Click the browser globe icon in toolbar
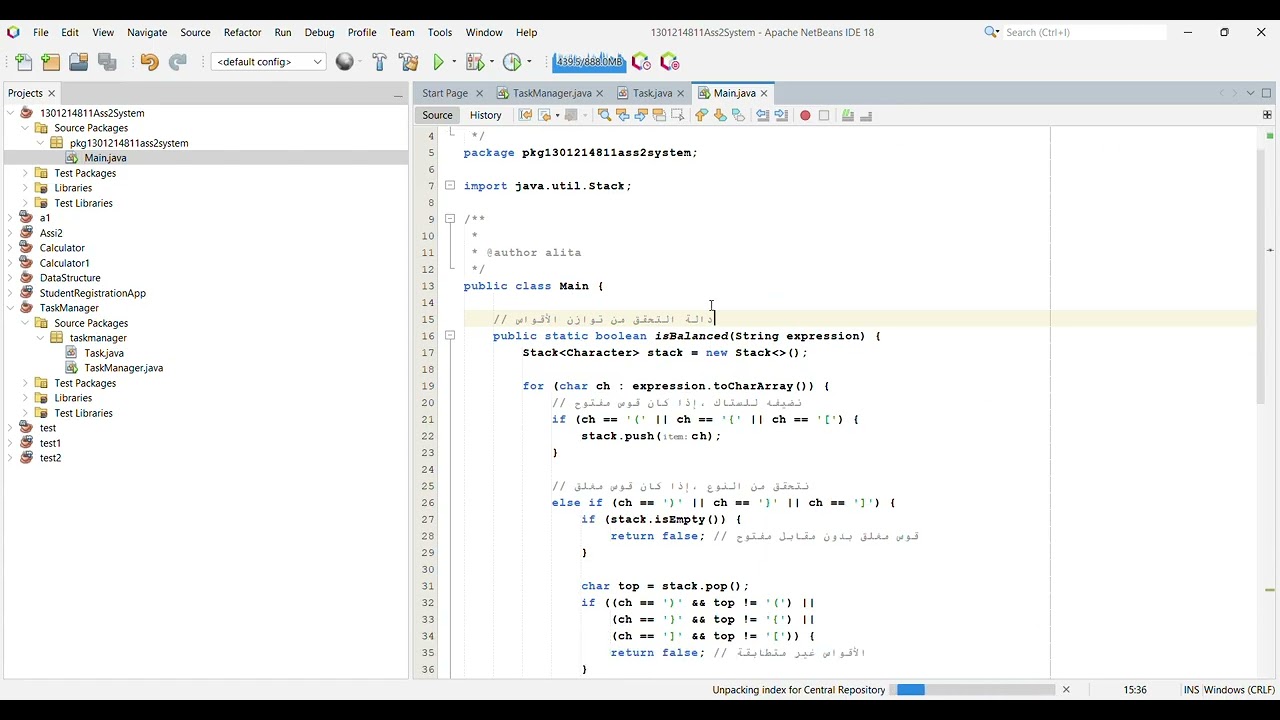Screen dimensions: 1280x720 coord(345,62)
